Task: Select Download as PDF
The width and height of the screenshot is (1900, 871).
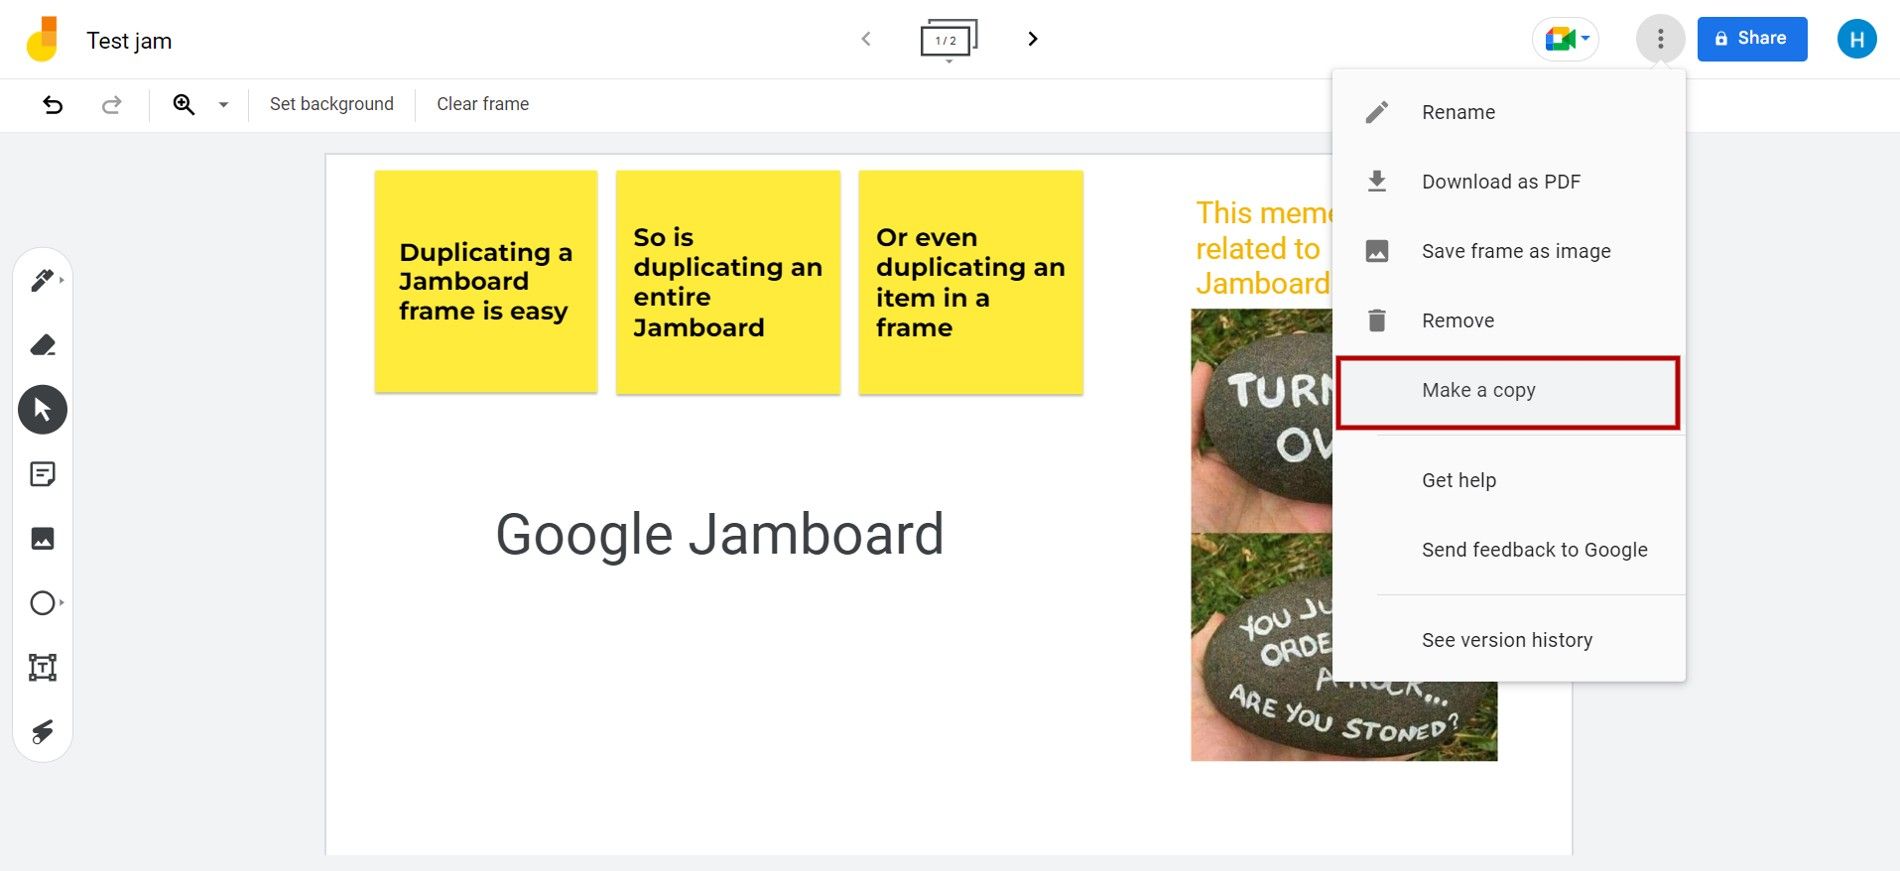Action: pos(1509,182)
